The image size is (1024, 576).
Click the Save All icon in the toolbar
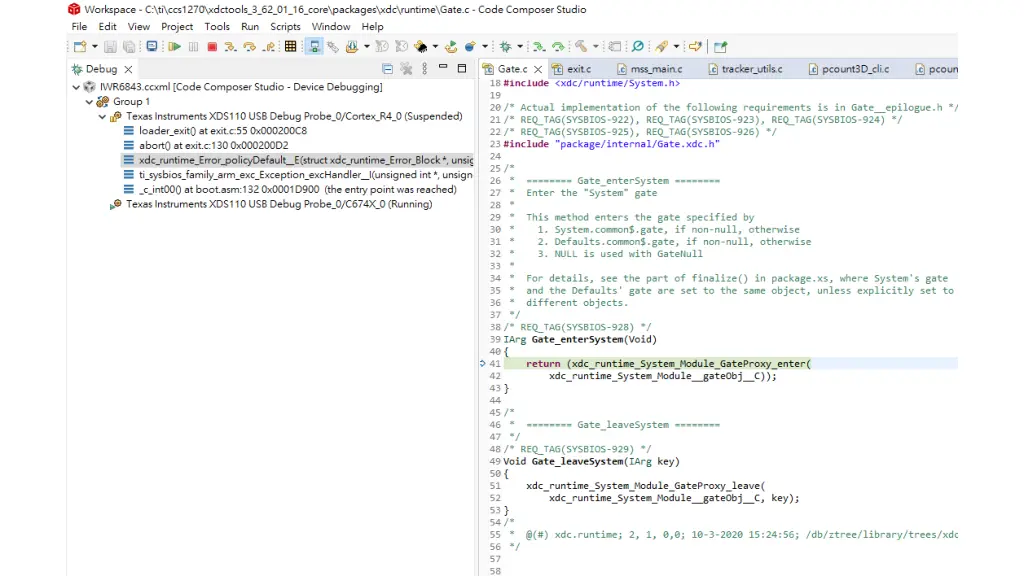point(129,46)
